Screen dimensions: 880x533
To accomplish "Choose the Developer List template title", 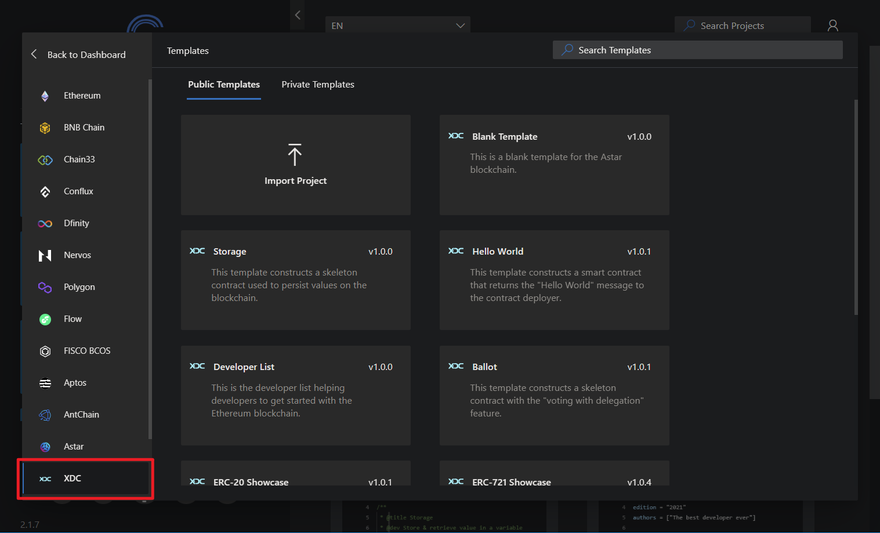I will (244, 367).
